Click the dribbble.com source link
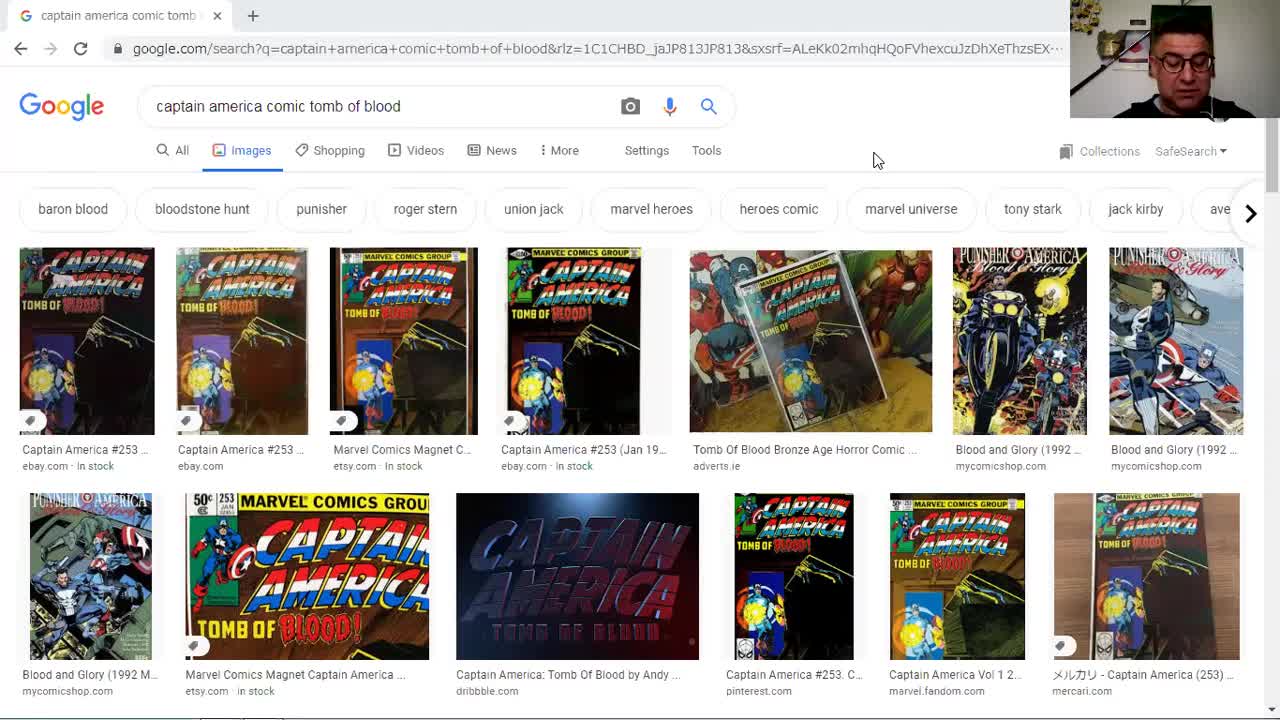This screenshot has width=1280, height=720. pos(487,691)
